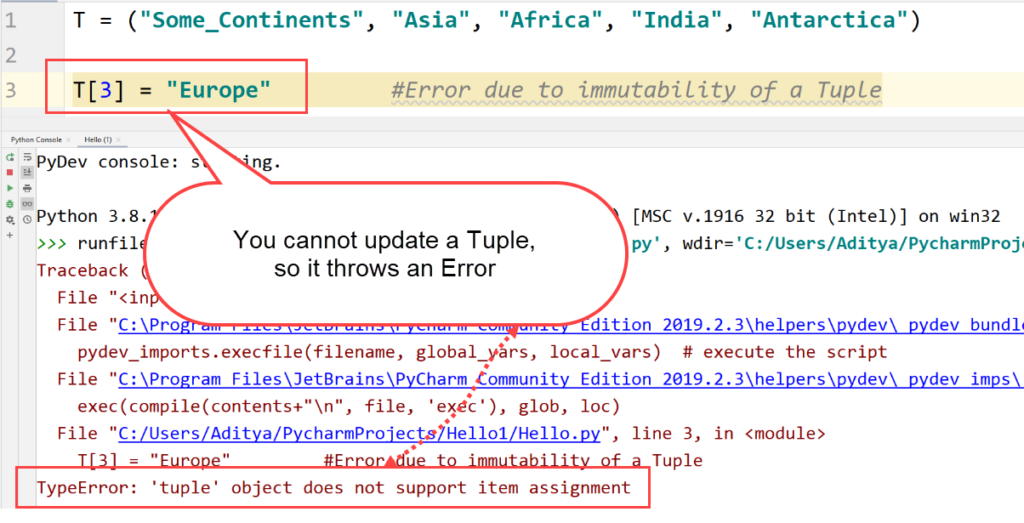Attach debugger using the green bug icon
This screenshot has width=1024, height=523.
coord(10,204)
